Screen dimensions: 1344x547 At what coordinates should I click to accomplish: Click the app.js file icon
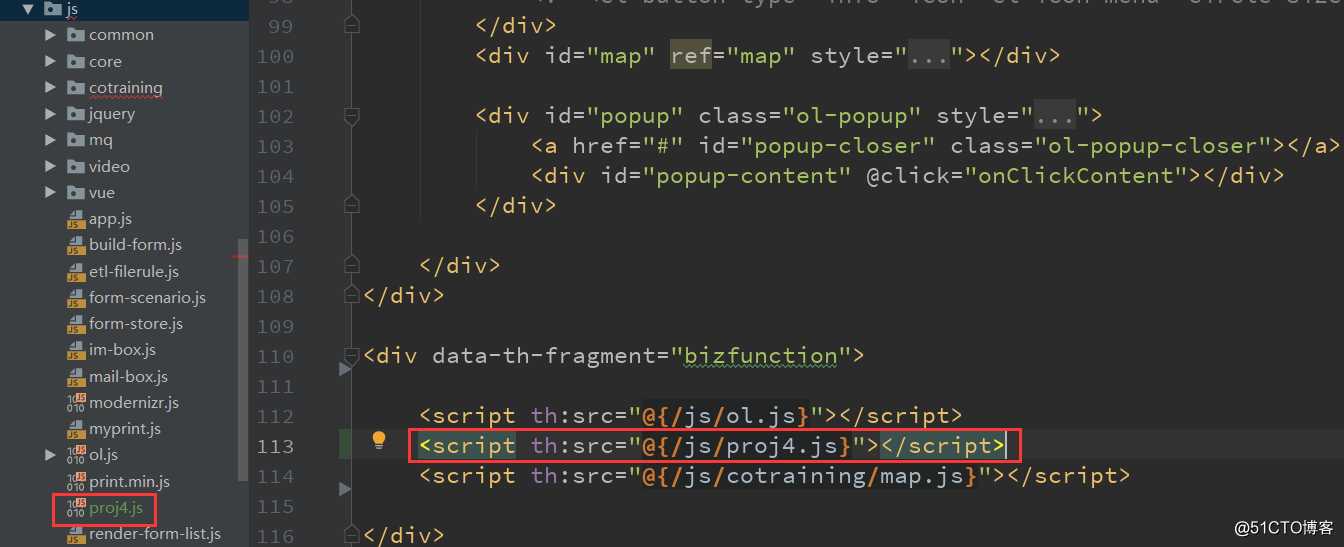76,219
